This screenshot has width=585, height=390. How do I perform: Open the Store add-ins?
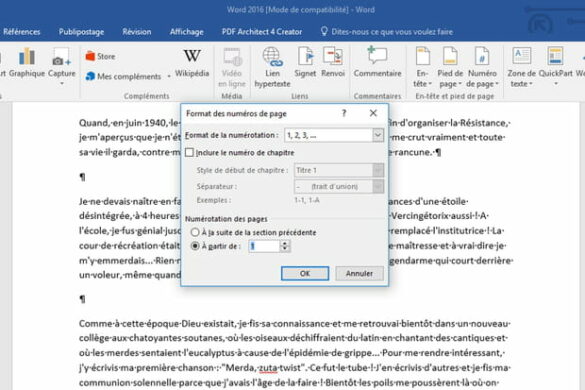(100, 56)
